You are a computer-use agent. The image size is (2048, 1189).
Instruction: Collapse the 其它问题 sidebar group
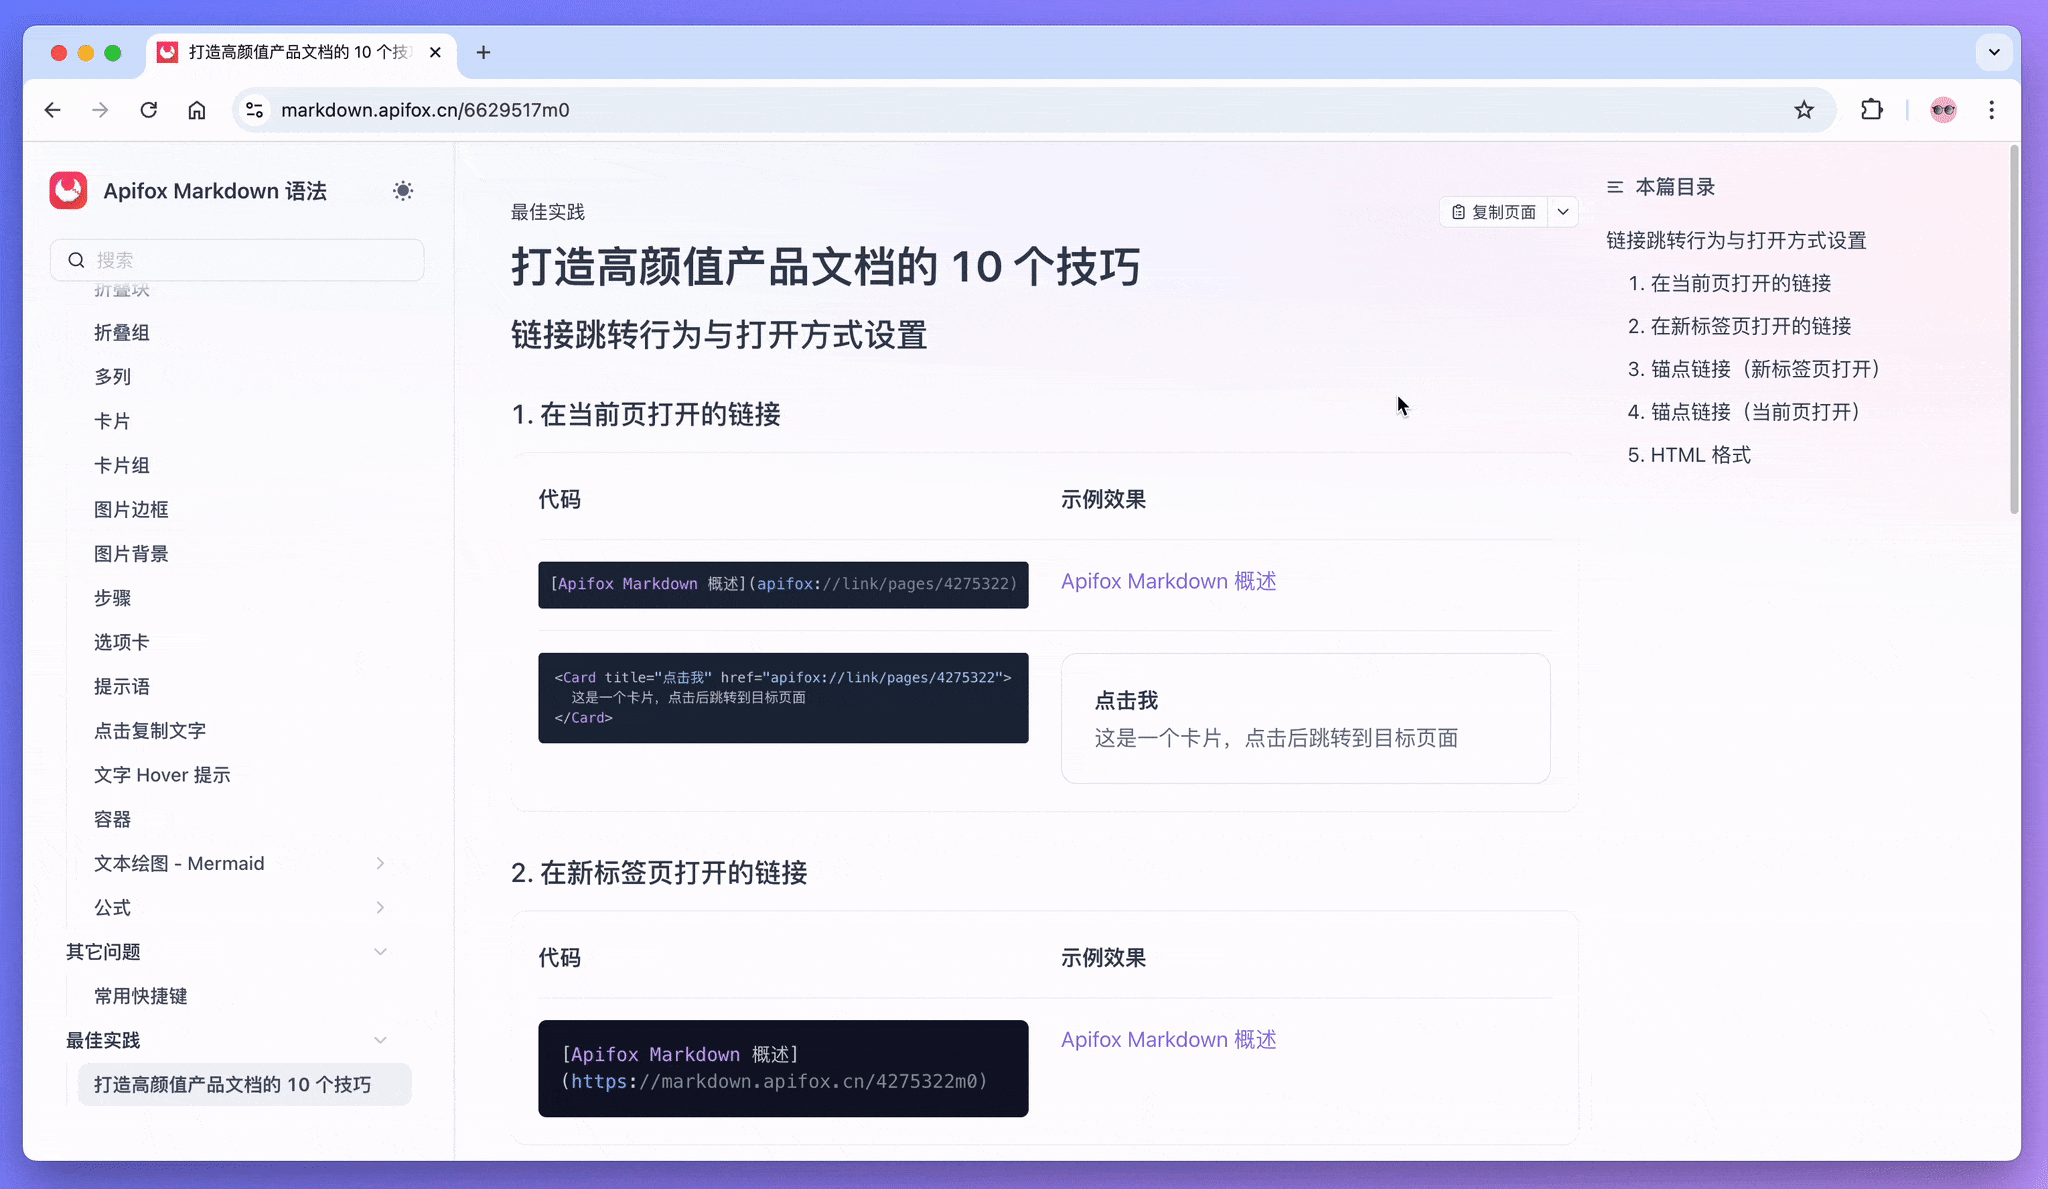380,952
